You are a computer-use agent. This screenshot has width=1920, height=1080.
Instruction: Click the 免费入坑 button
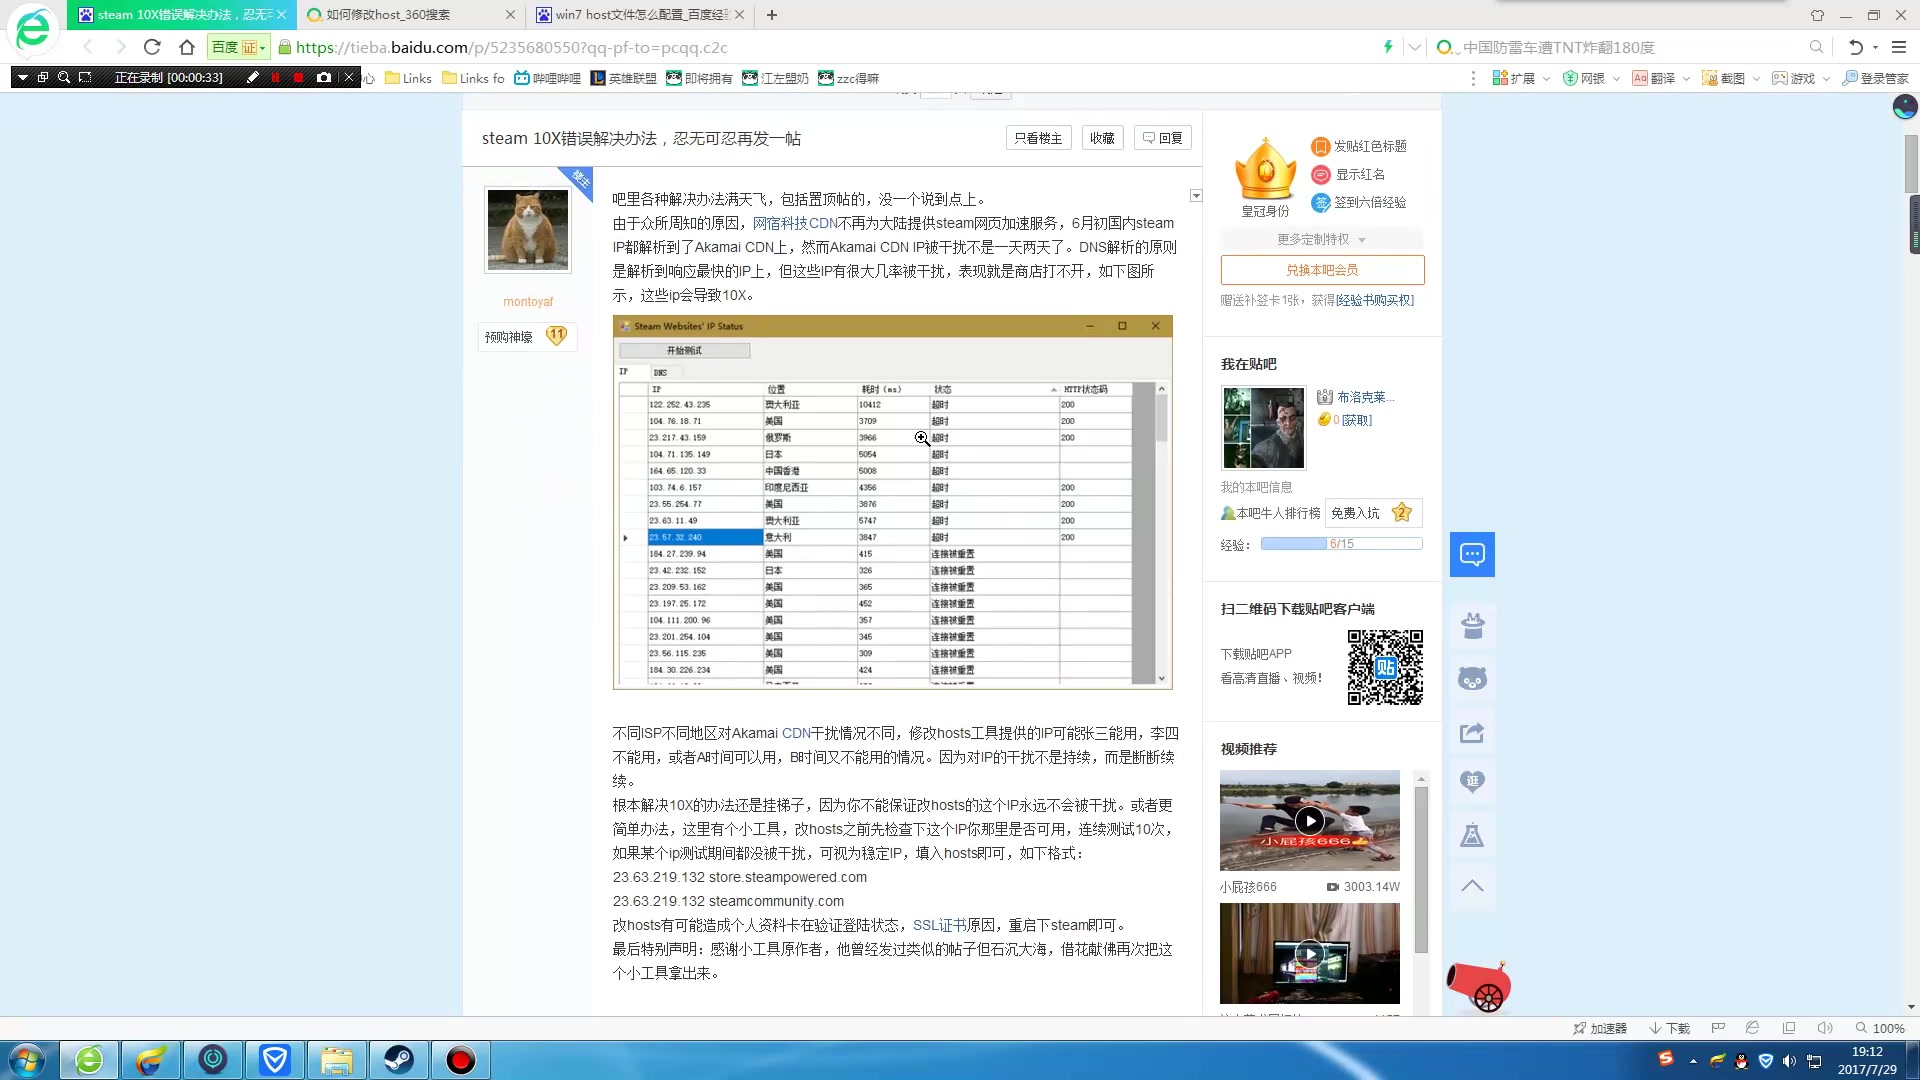[x=1373, y=513]
